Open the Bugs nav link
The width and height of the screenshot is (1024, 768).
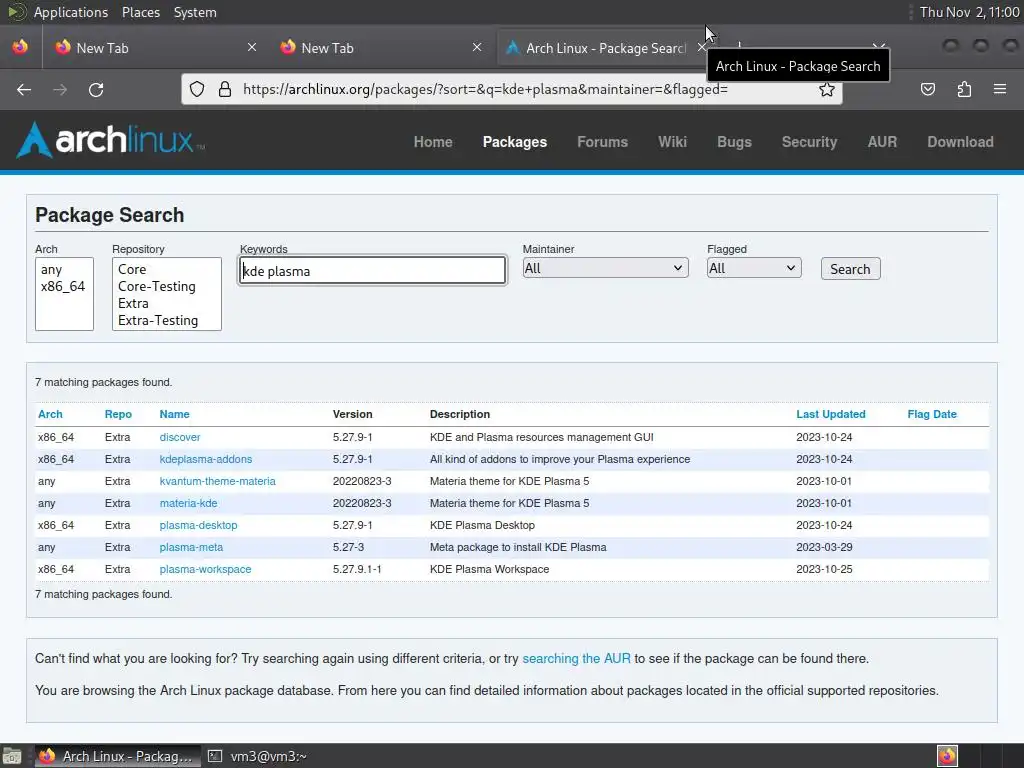point(734,142)
